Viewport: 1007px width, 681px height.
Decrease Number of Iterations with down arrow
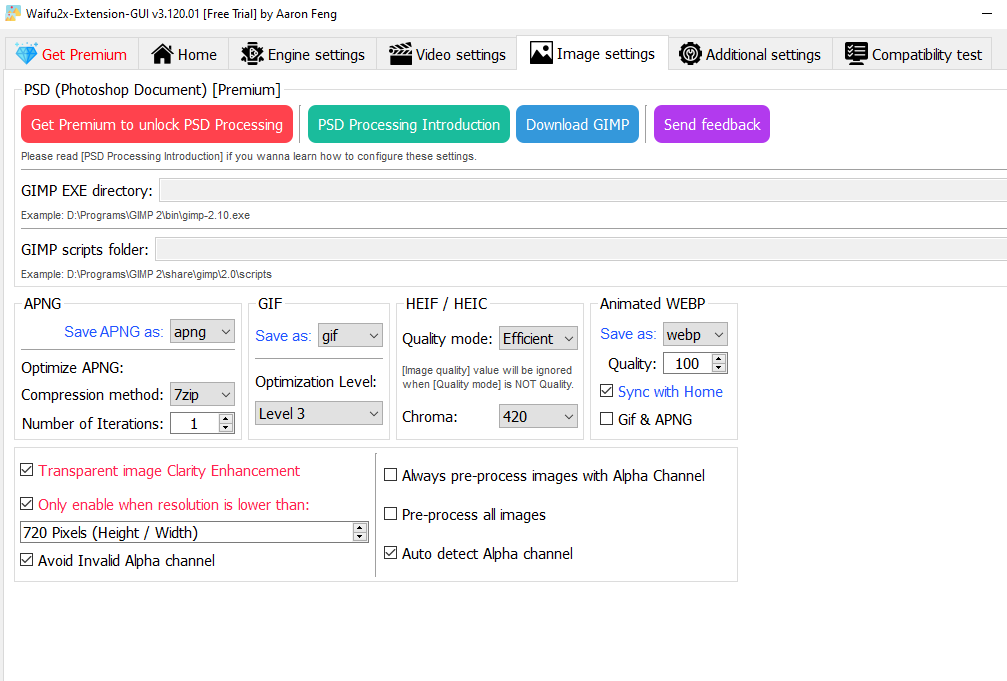click(x=225, y=428)
